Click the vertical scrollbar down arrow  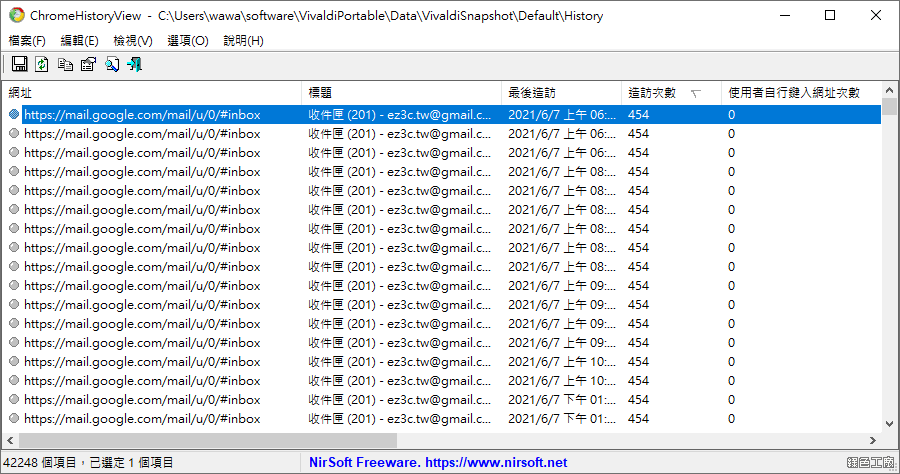pyautogui.click(x=889, y=424)
